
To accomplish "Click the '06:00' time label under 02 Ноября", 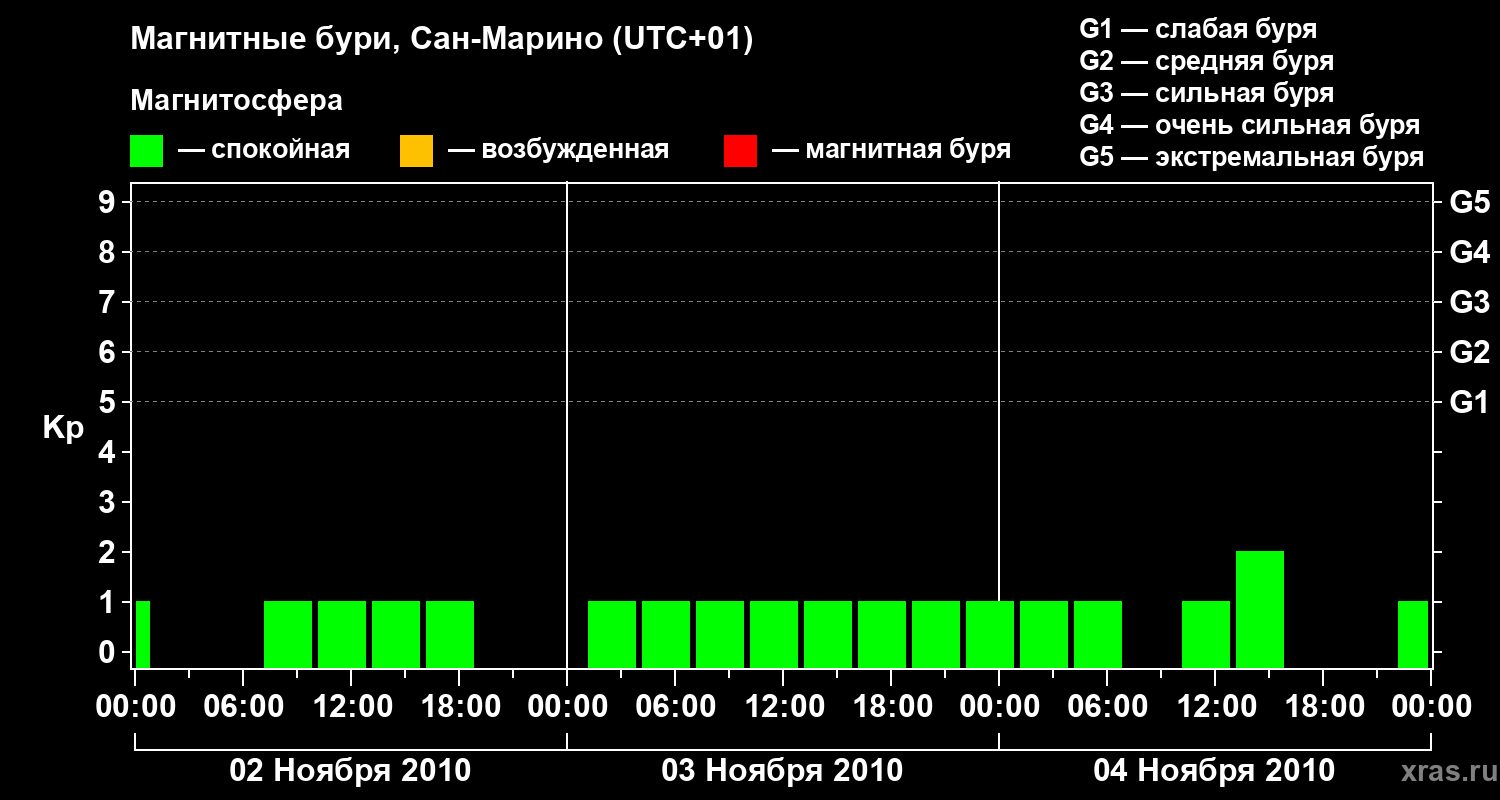I will coord(242,707).
